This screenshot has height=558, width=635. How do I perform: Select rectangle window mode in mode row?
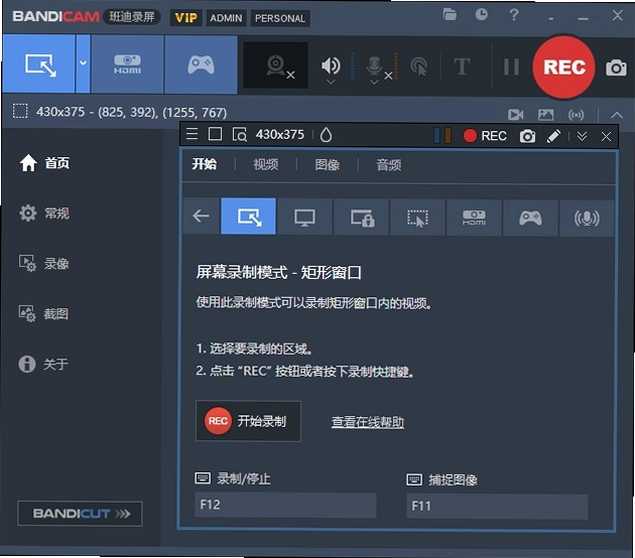(x=249, y=216)
